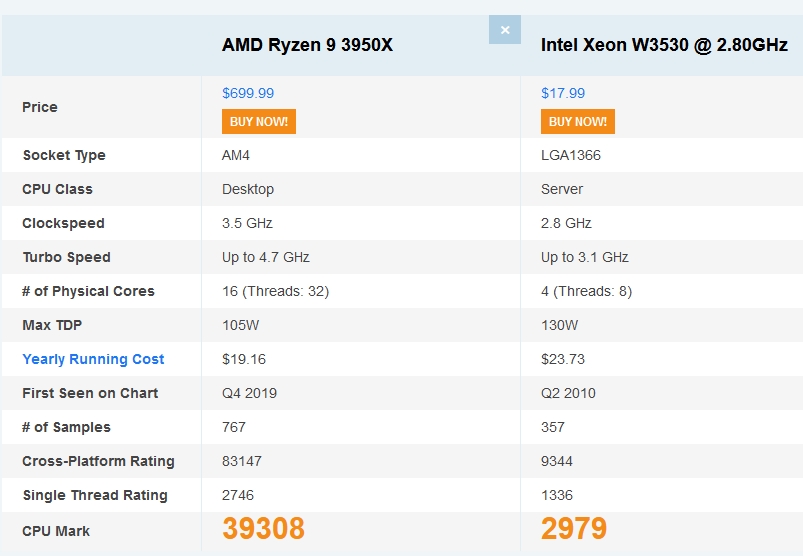Click the # of Physical Cores label
This screenshot has height=556, width=803.
coord(88,291)
